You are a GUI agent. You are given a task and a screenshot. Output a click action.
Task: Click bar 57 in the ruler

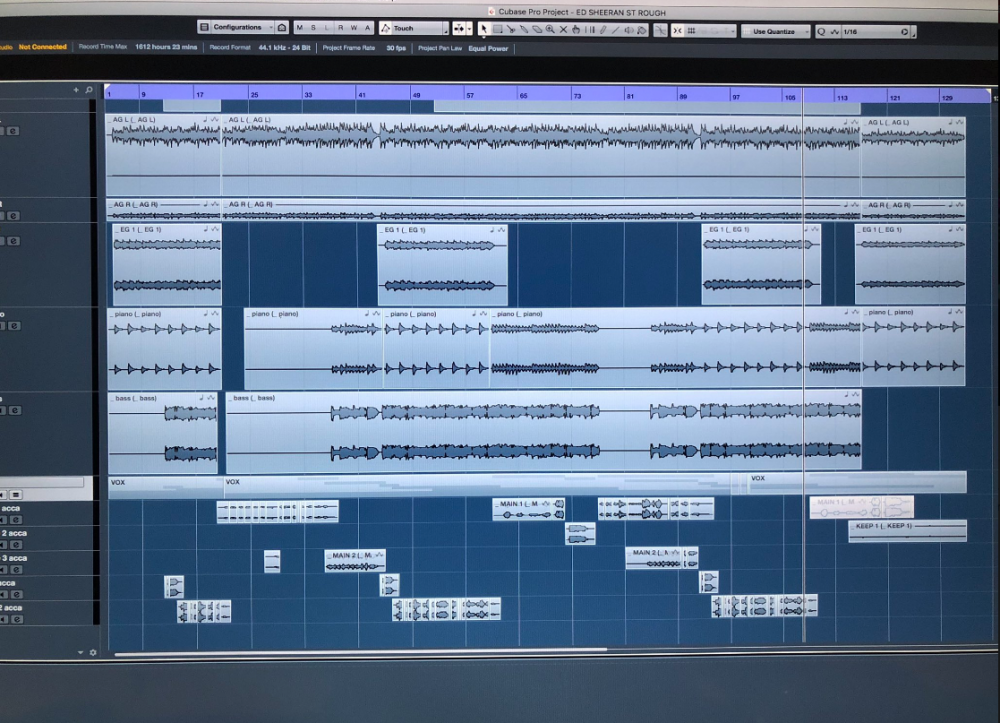tap(469, 95)
